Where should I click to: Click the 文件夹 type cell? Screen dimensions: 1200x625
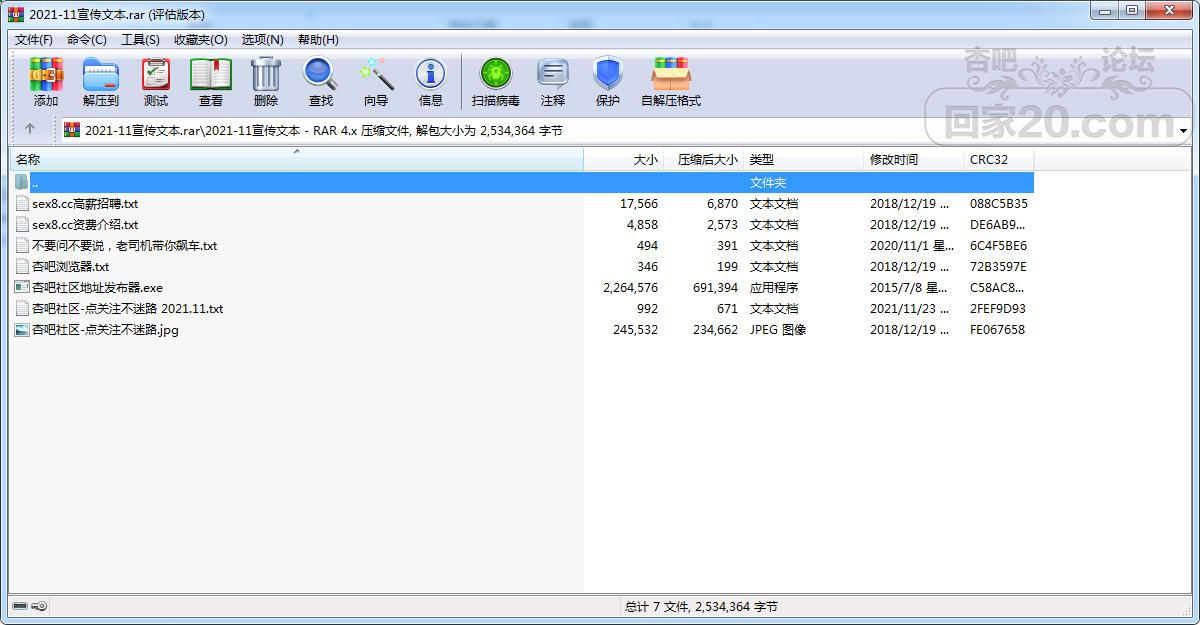[768, 182]
